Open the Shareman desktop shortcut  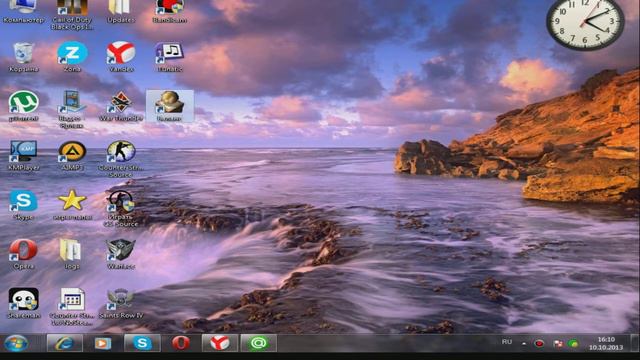point(23,303)
